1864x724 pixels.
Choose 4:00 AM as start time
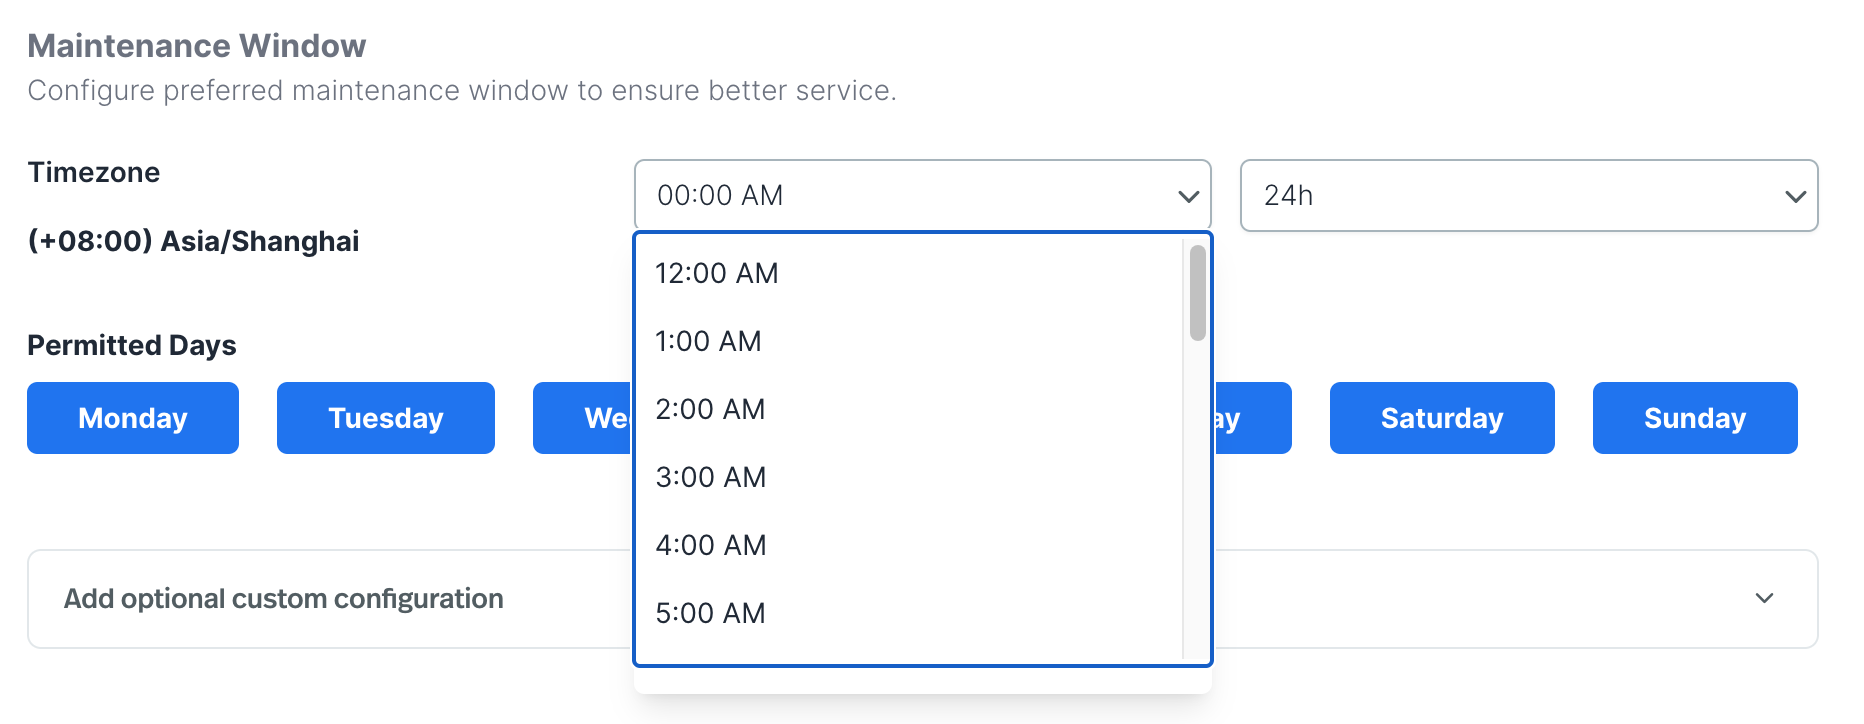point(711,545)
